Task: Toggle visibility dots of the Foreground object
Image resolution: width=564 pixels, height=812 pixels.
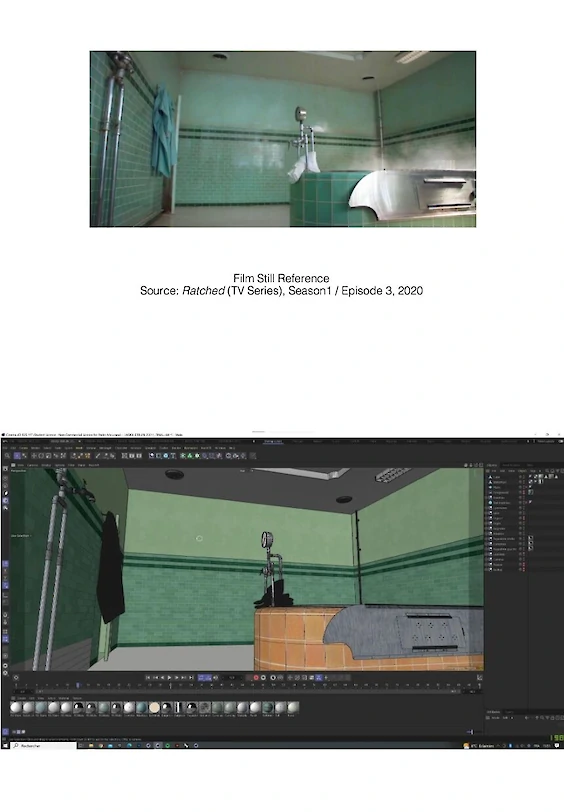Action: point(524,492)
